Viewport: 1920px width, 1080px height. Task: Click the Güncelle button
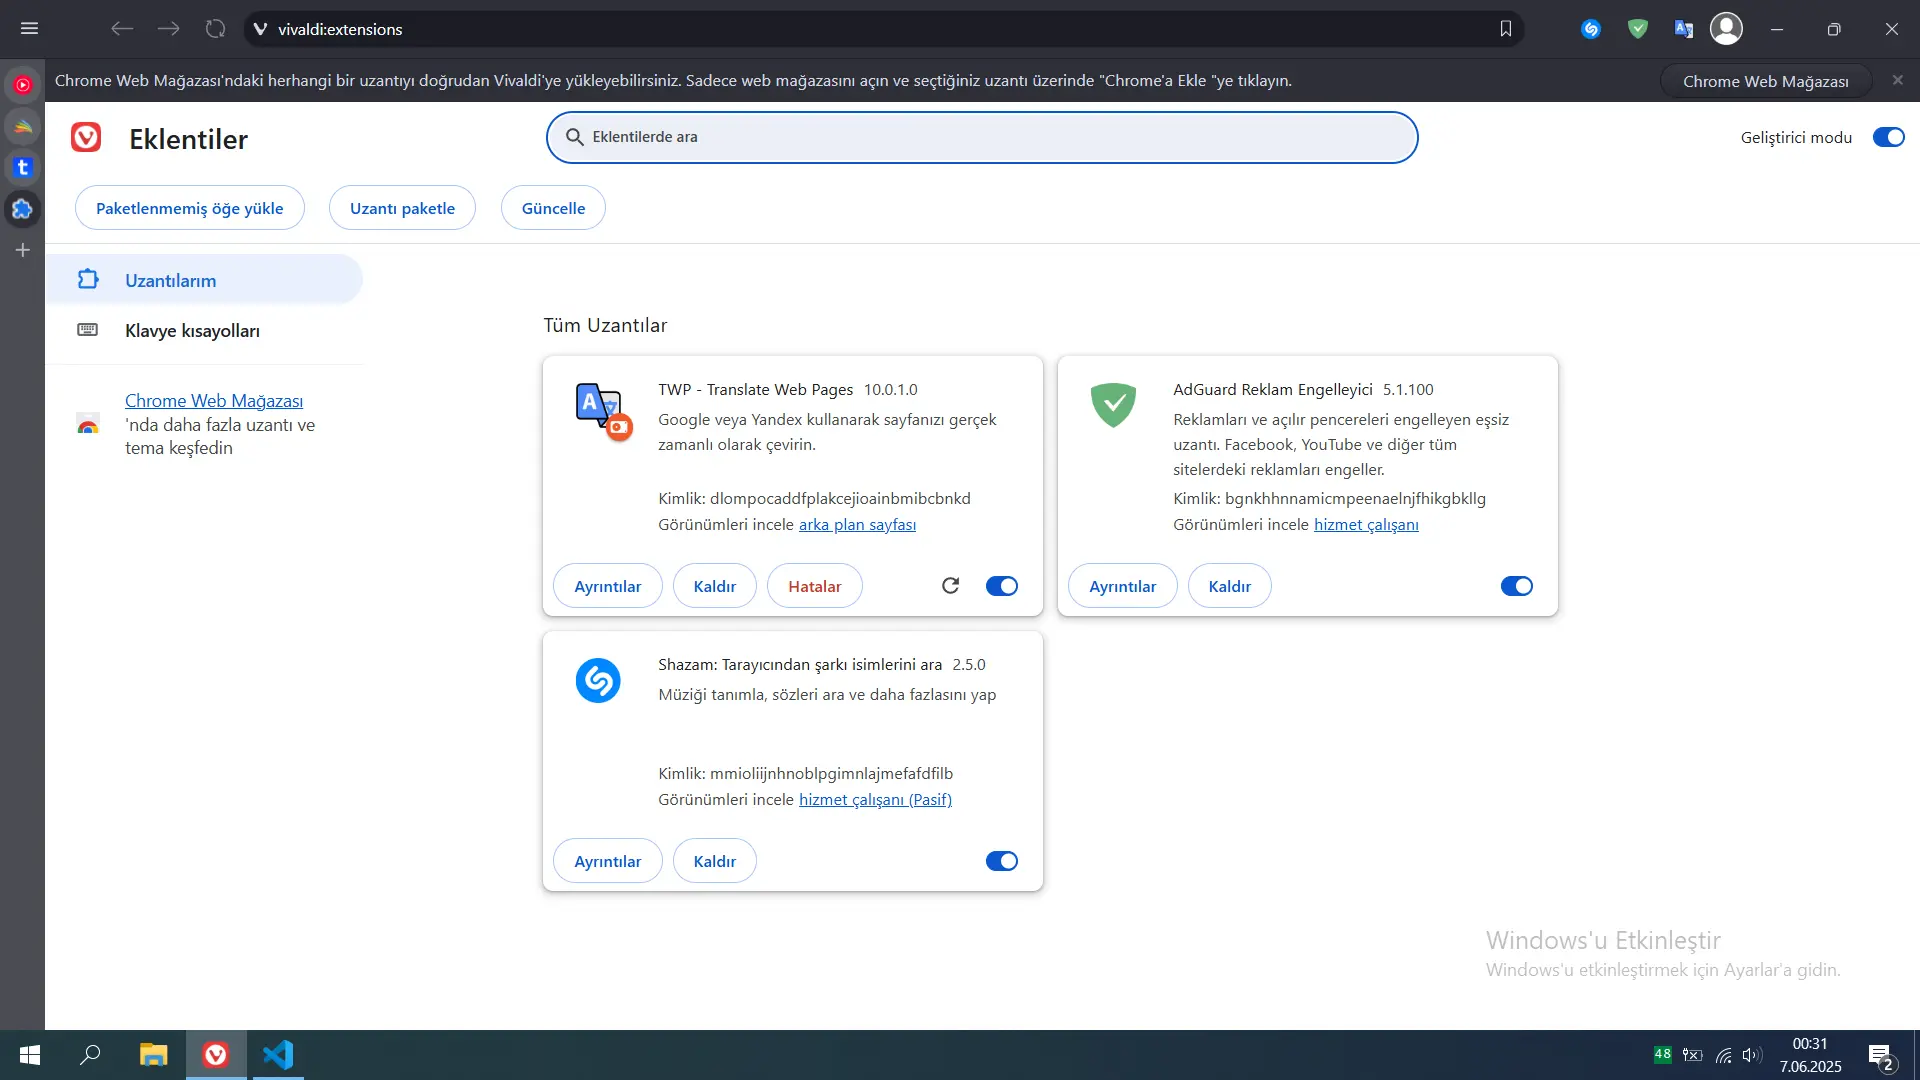553,208
